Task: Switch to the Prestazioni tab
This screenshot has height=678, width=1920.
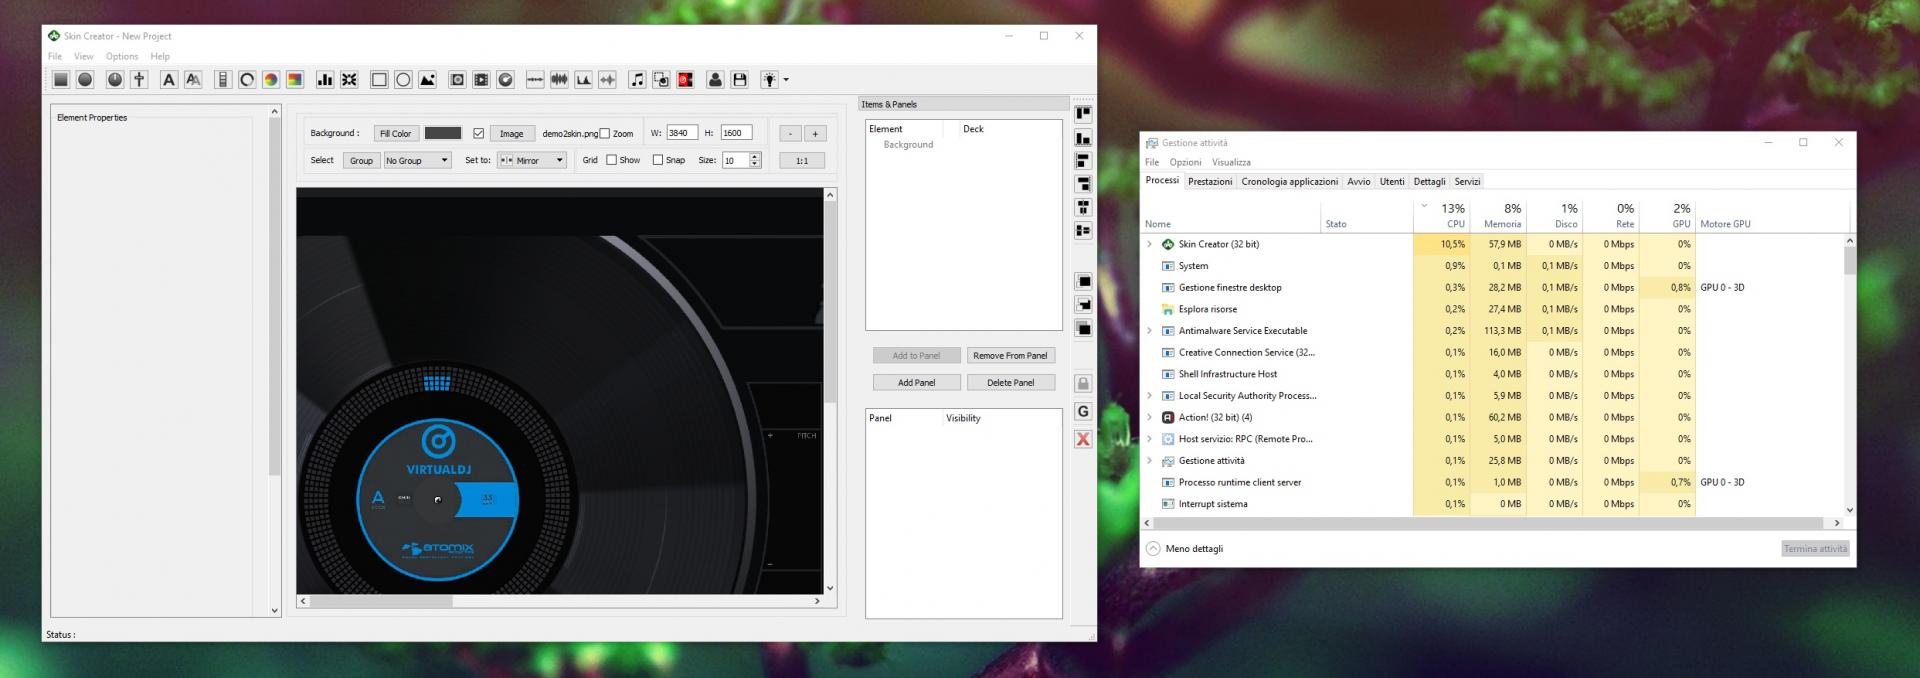Action: (1210, 182)
